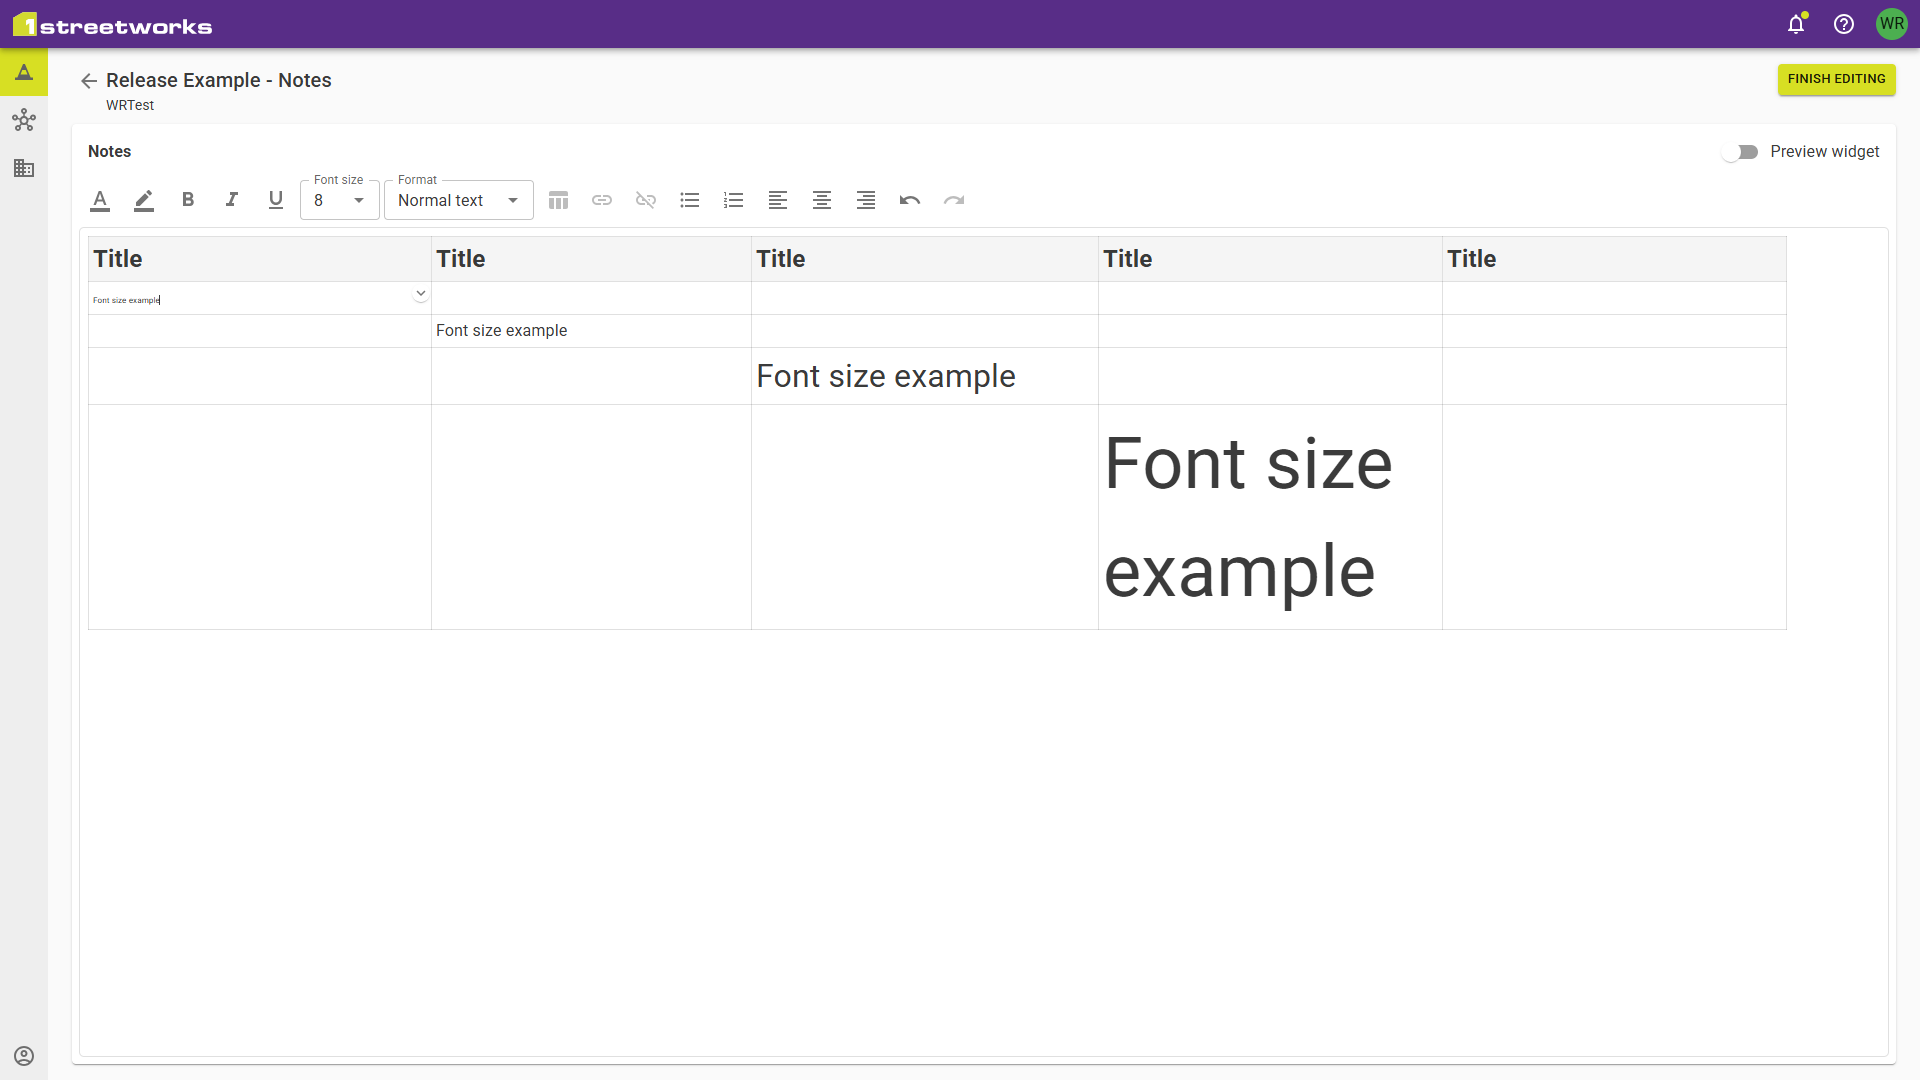The width and height of the screenshot is (1920, 1080).
Task: Open the WR user avatar menu
Action: [1892, 24]
